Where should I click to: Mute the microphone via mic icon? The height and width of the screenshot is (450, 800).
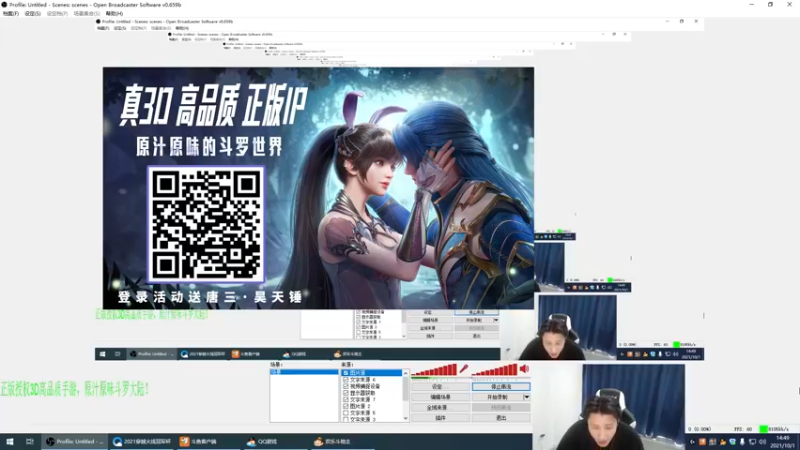[464, 368]
